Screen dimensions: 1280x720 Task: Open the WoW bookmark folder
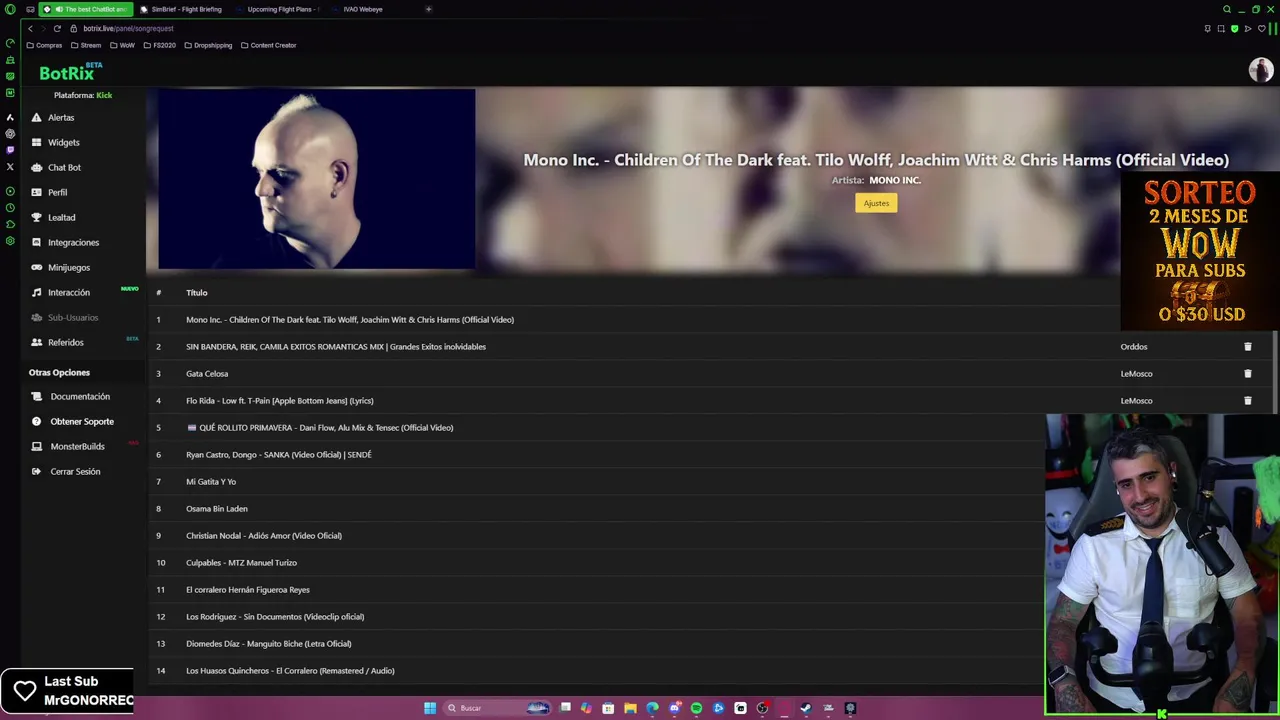(x=122, y=45)
